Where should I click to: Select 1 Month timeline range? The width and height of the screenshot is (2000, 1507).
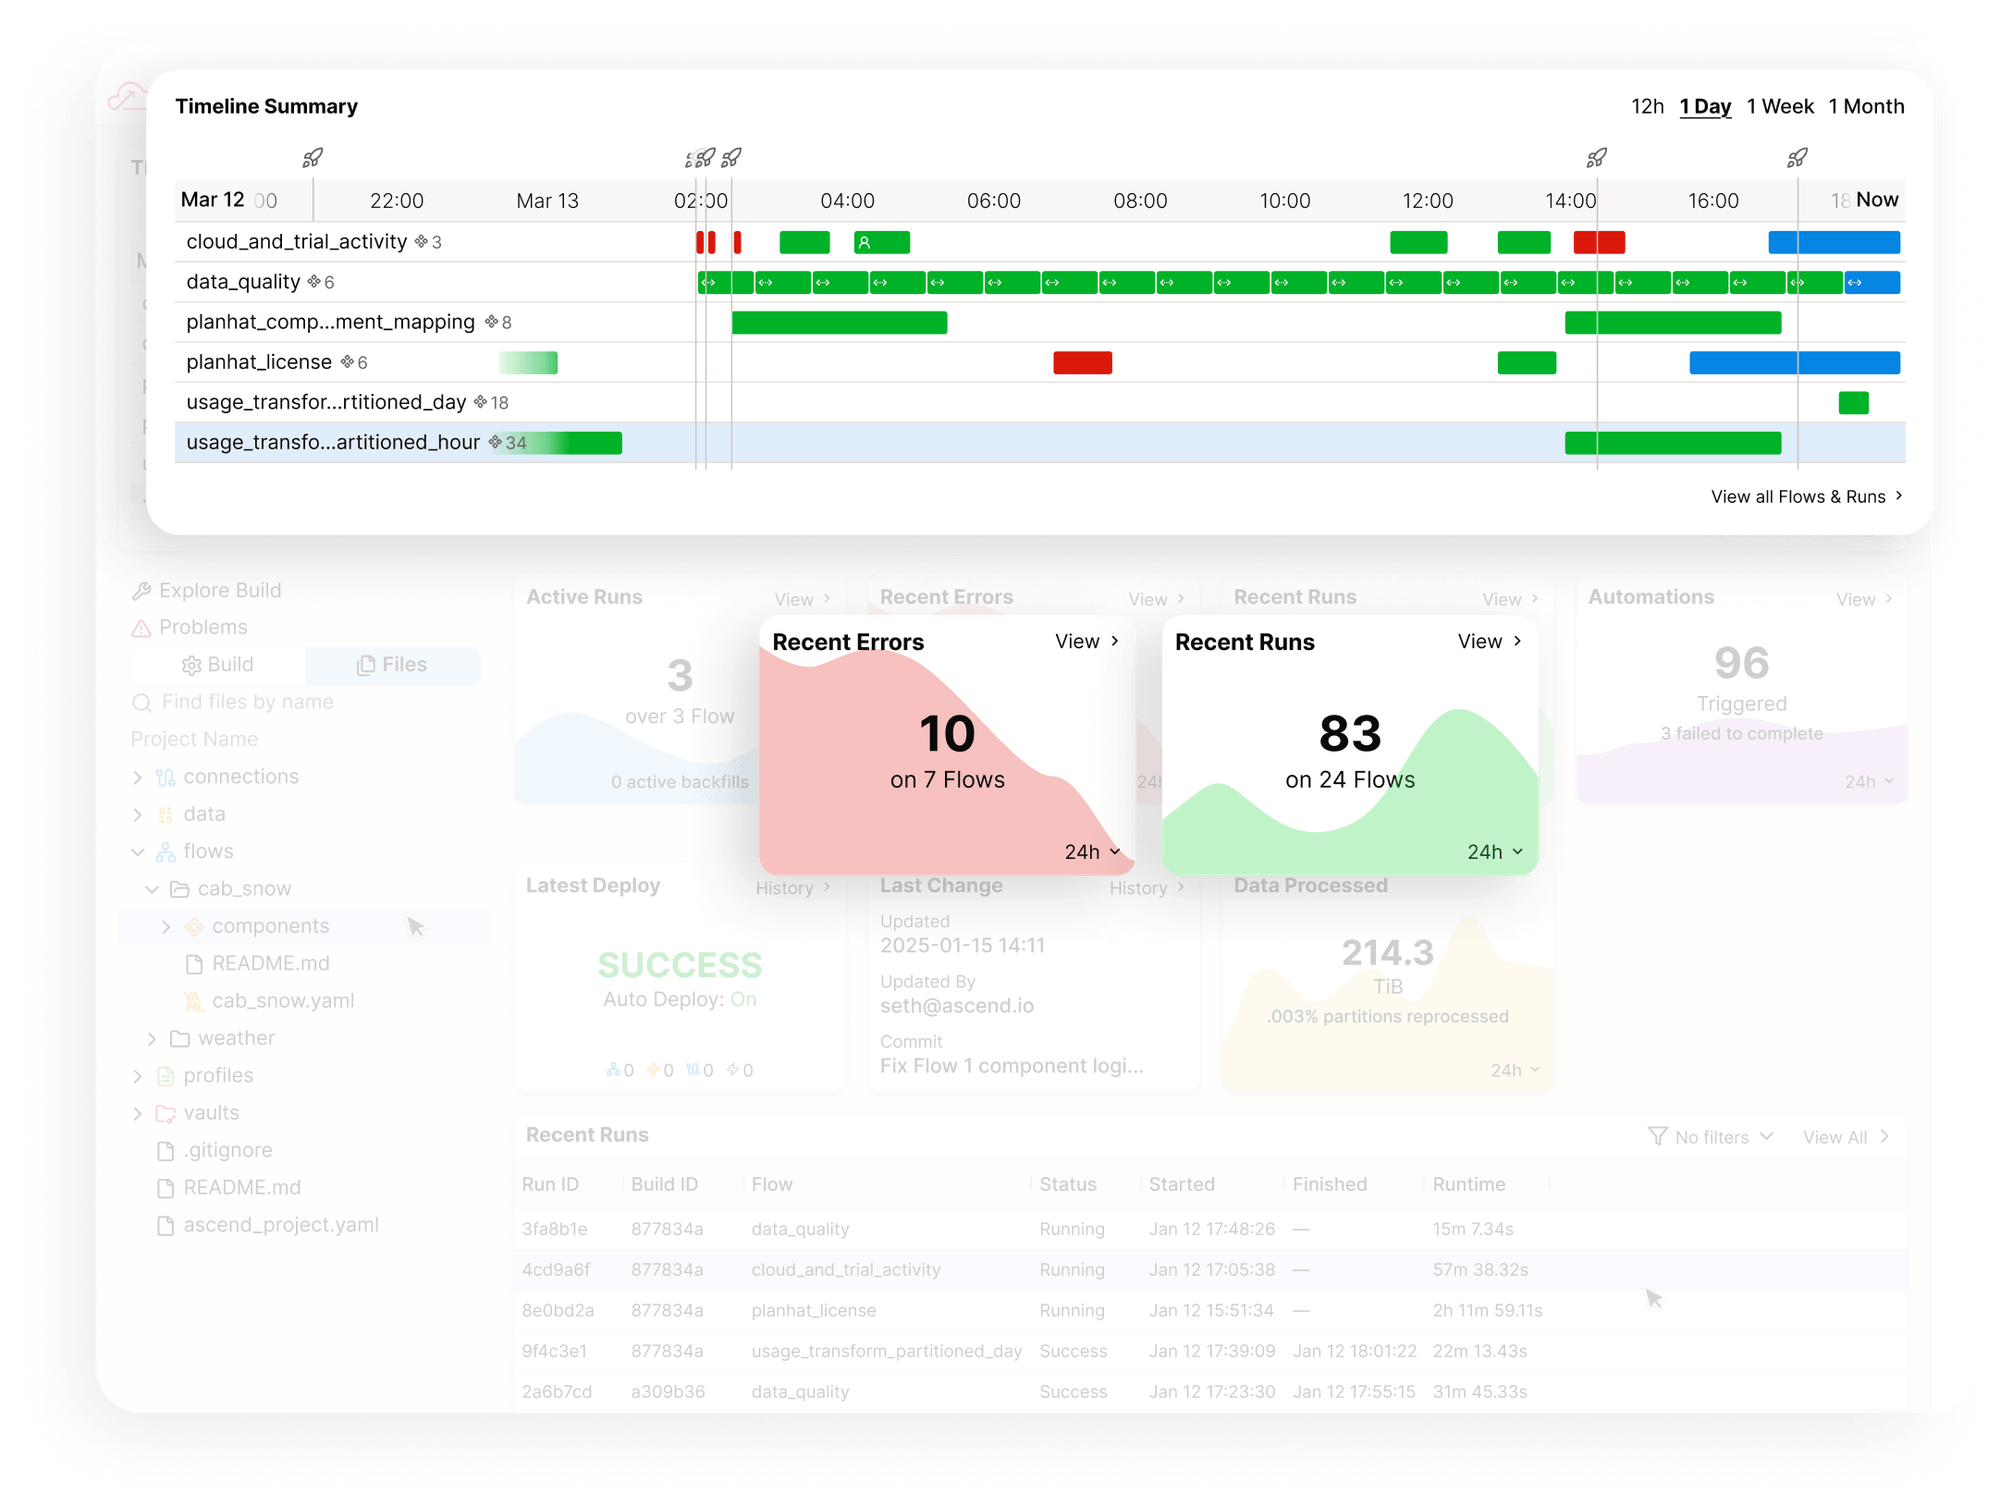click(1866, 106)
